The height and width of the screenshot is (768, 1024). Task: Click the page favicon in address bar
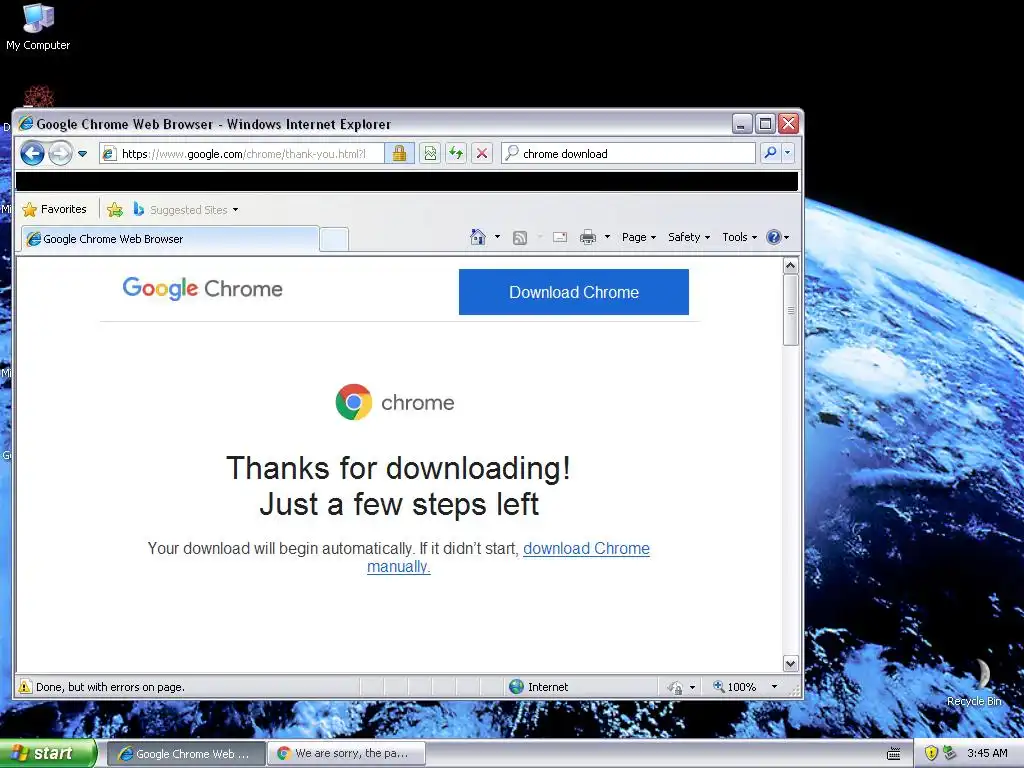pos(109,153)
